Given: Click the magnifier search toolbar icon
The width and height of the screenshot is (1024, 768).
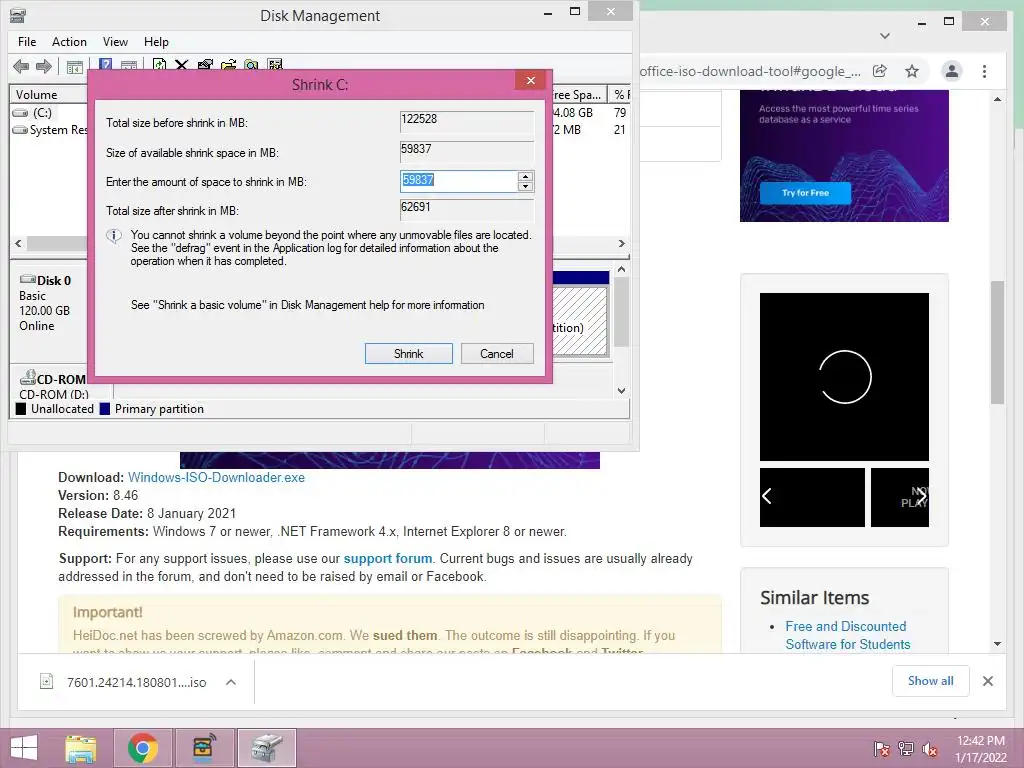Looking at the screenshot, I should click(251, 65).
